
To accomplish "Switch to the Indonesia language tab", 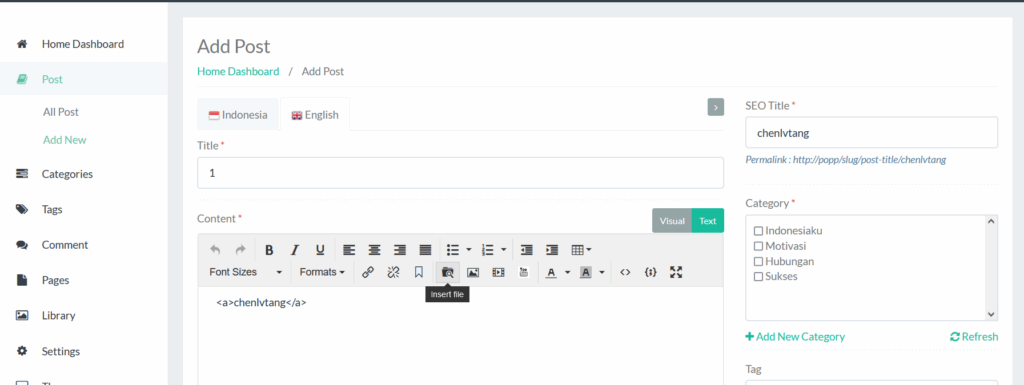I will (238, 115).
